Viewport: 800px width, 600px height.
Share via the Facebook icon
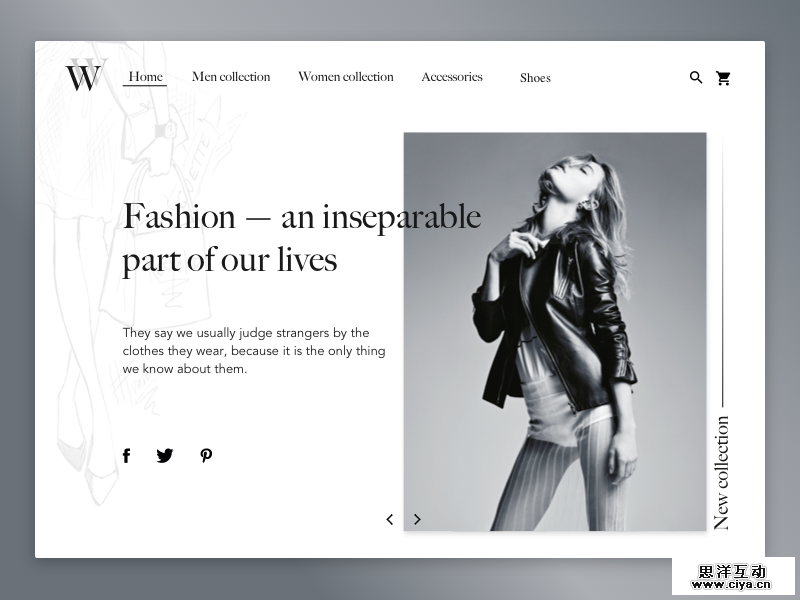point(127,456)
